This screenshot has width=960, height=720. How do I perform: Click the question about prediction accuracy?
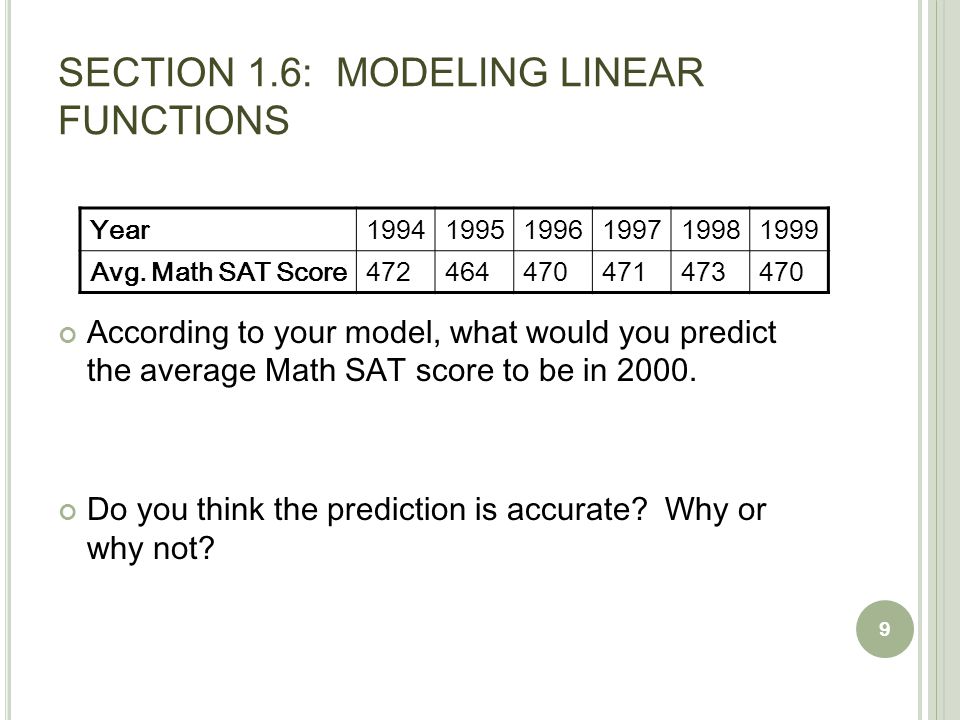tap(426, 528)
